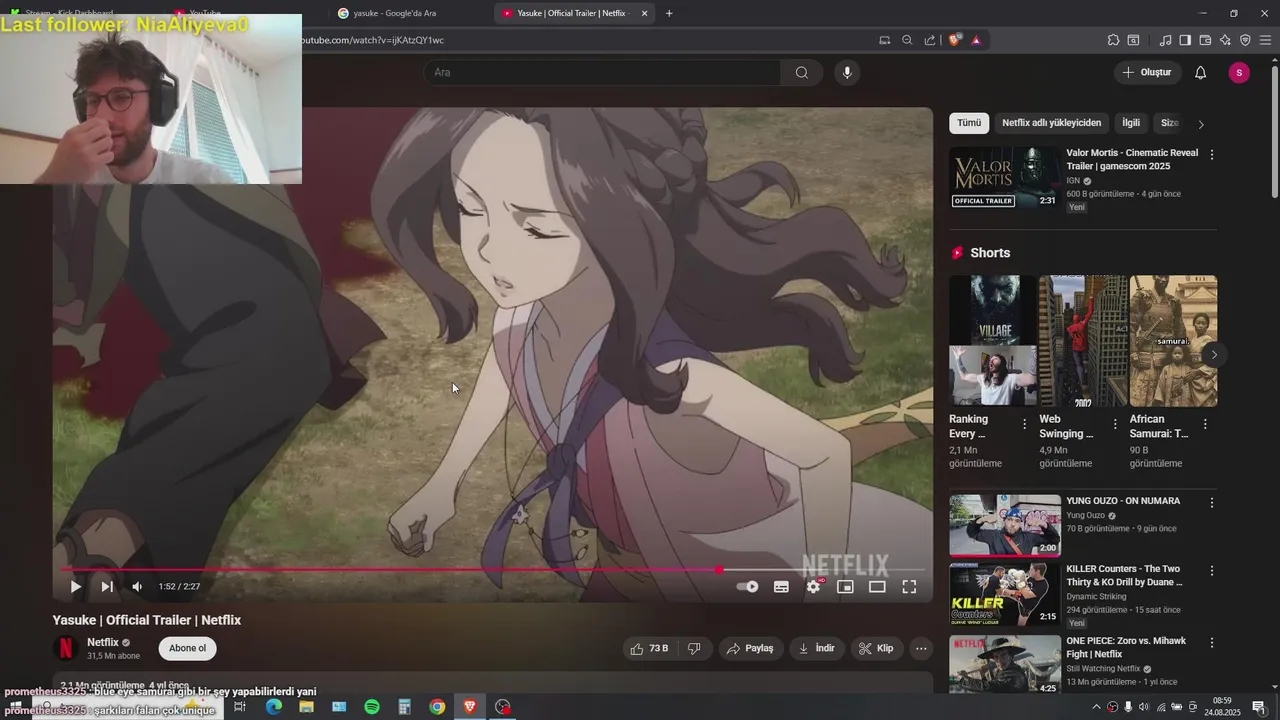Toggle the browser sidebar panel
1280x720 pixels.
pyautogui.click(x=1185, y=40)
